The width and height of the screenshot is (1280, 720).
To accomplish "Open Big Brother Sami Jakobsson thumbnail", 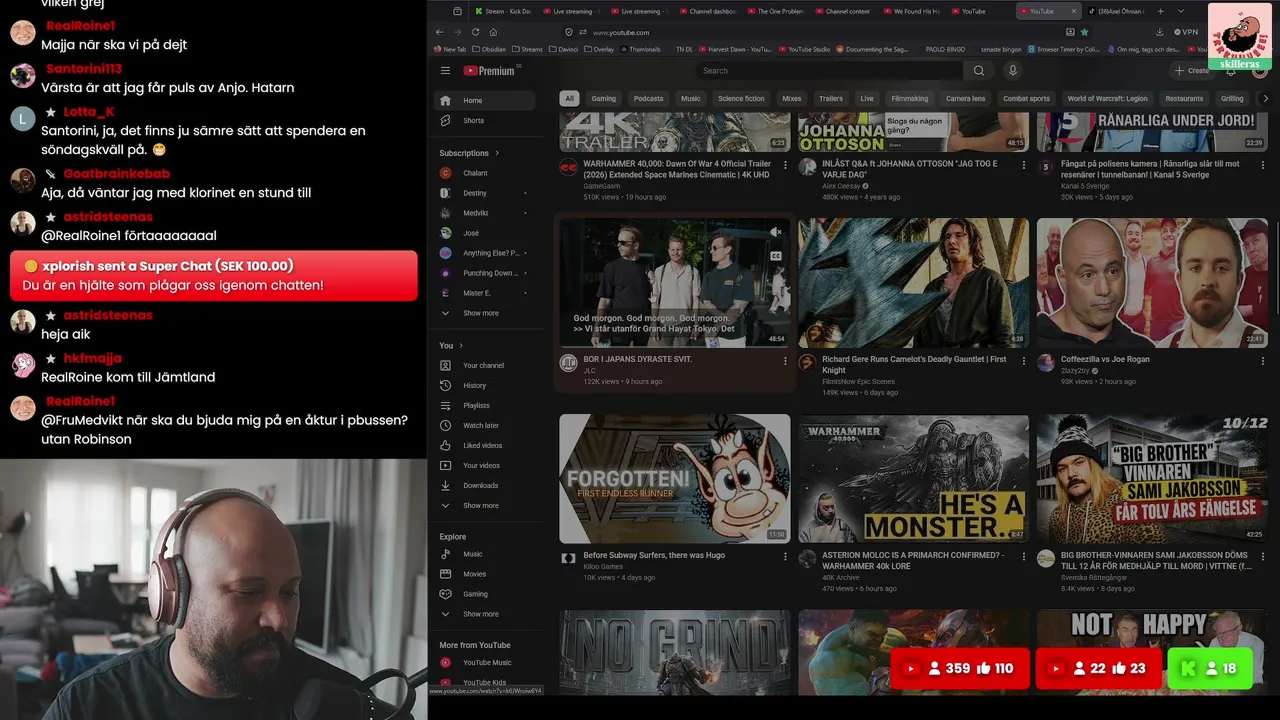I will coord(1152,479).
